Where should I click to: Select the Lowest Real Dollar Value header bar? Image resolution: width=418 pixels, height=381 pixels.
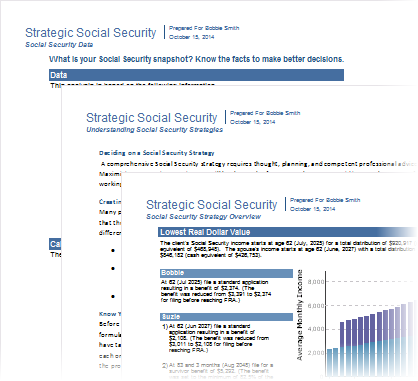[x=287, y=232]
